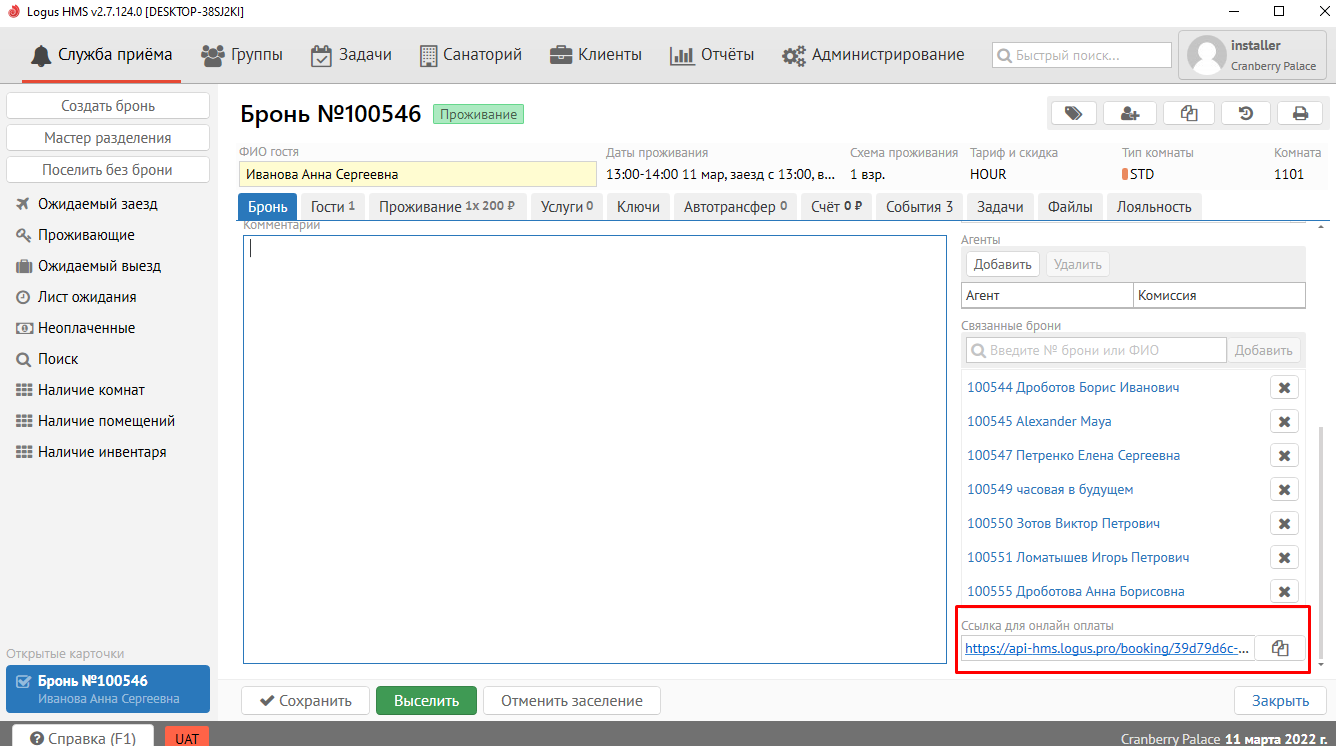Remove linked booking 100550 Зотов Виктор Петрович
This screenshot has width=1336, height=746.
(1284, 523)
